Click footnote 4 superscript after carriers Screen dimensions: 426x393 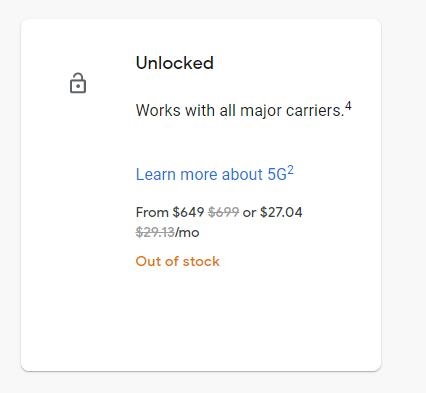(x=348, y=106)
